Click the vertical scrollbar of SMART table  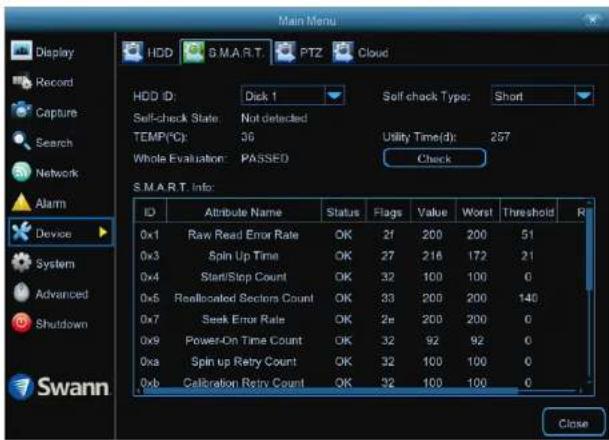[x=590, y=249]
